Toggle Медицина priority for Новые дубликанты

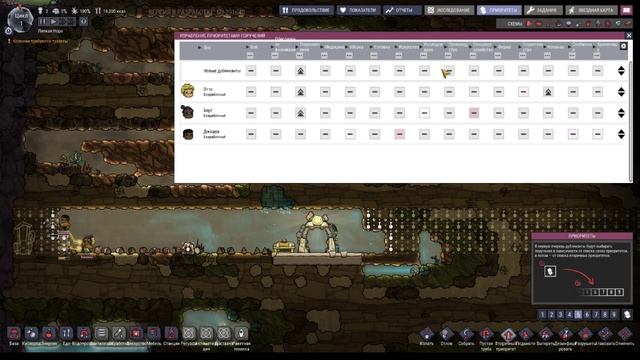click(325, 71)
